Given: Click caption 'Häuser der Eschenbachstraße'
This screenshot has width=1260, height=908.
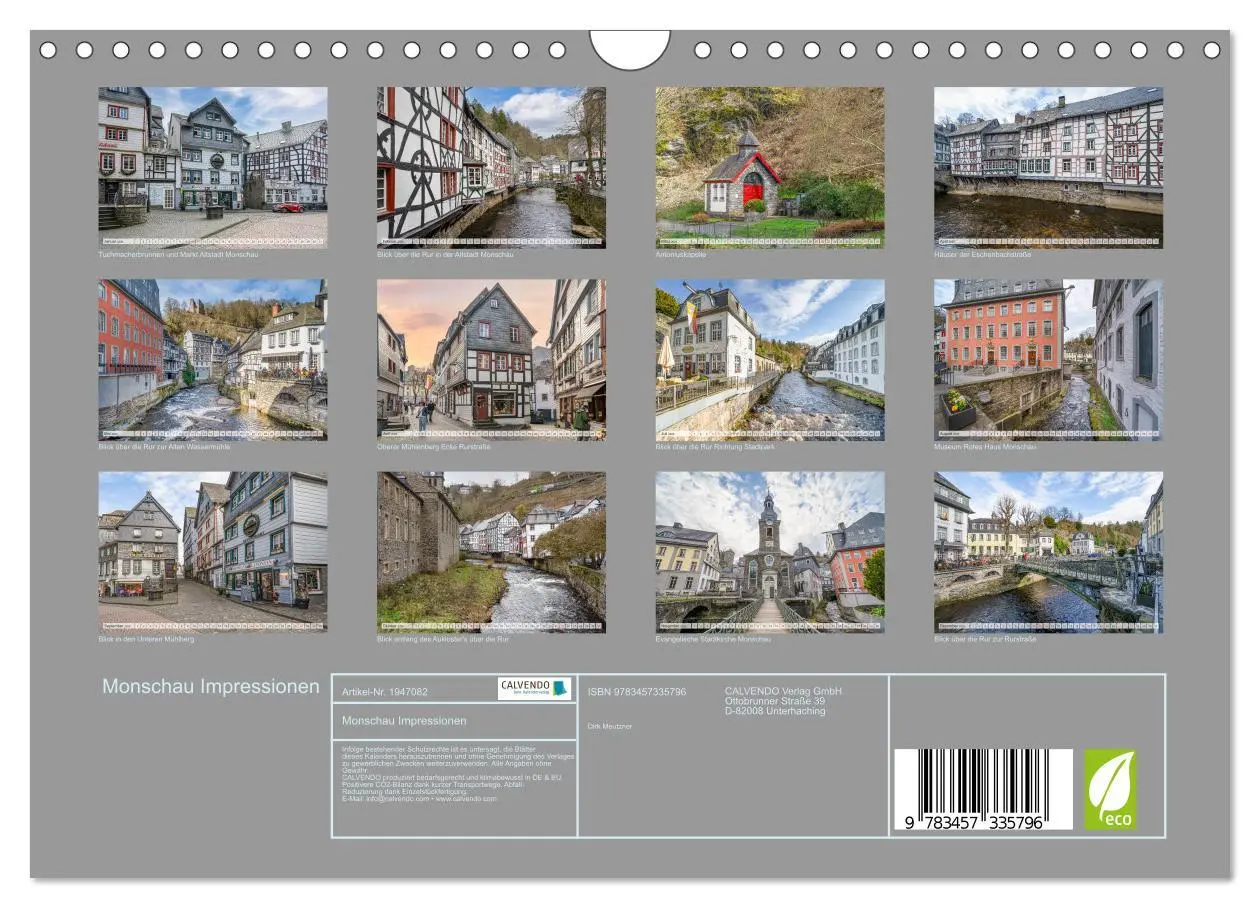Looking at the screenshot, I should coord(983,254).
